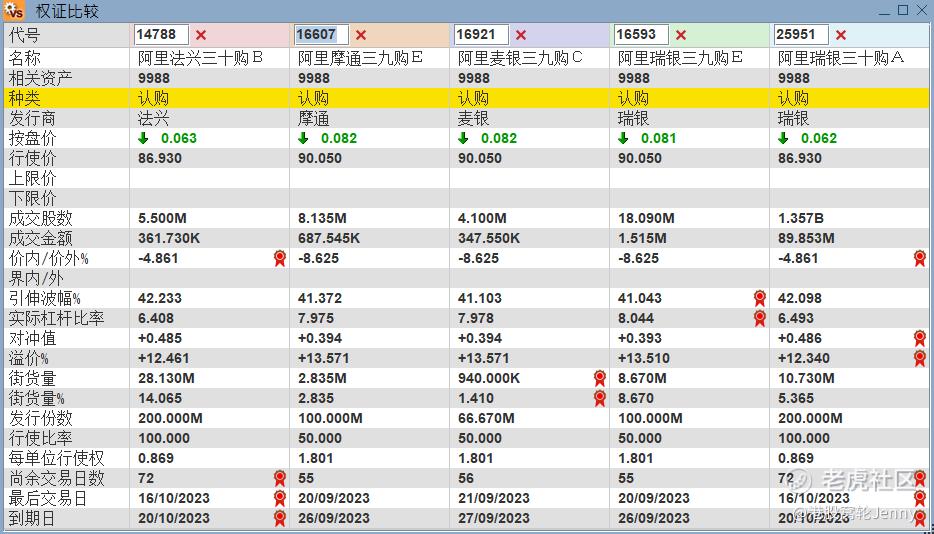The image size is (934, 534).
Task: Click the award badge beside 街货量 940.000K
Action: (600, 378)
